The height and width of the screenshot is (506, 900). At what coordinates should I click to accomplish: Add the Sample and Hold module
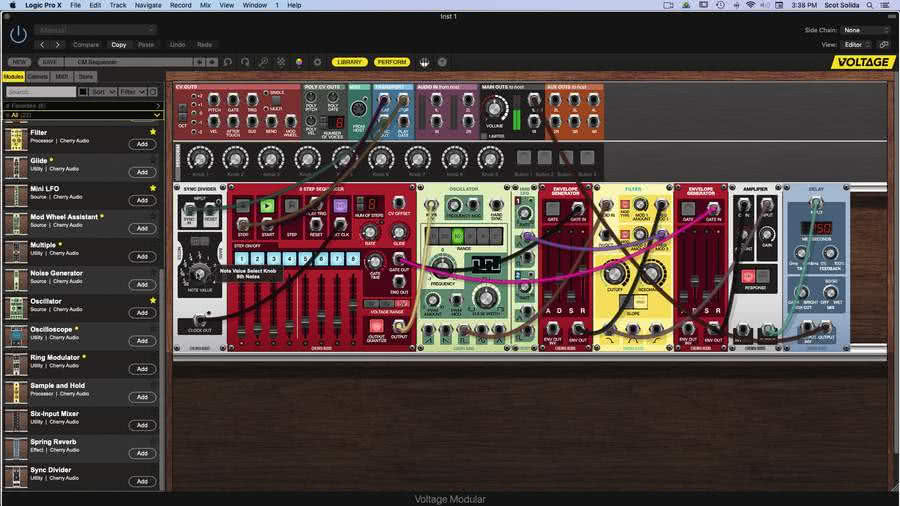click(x=142, y=397)
